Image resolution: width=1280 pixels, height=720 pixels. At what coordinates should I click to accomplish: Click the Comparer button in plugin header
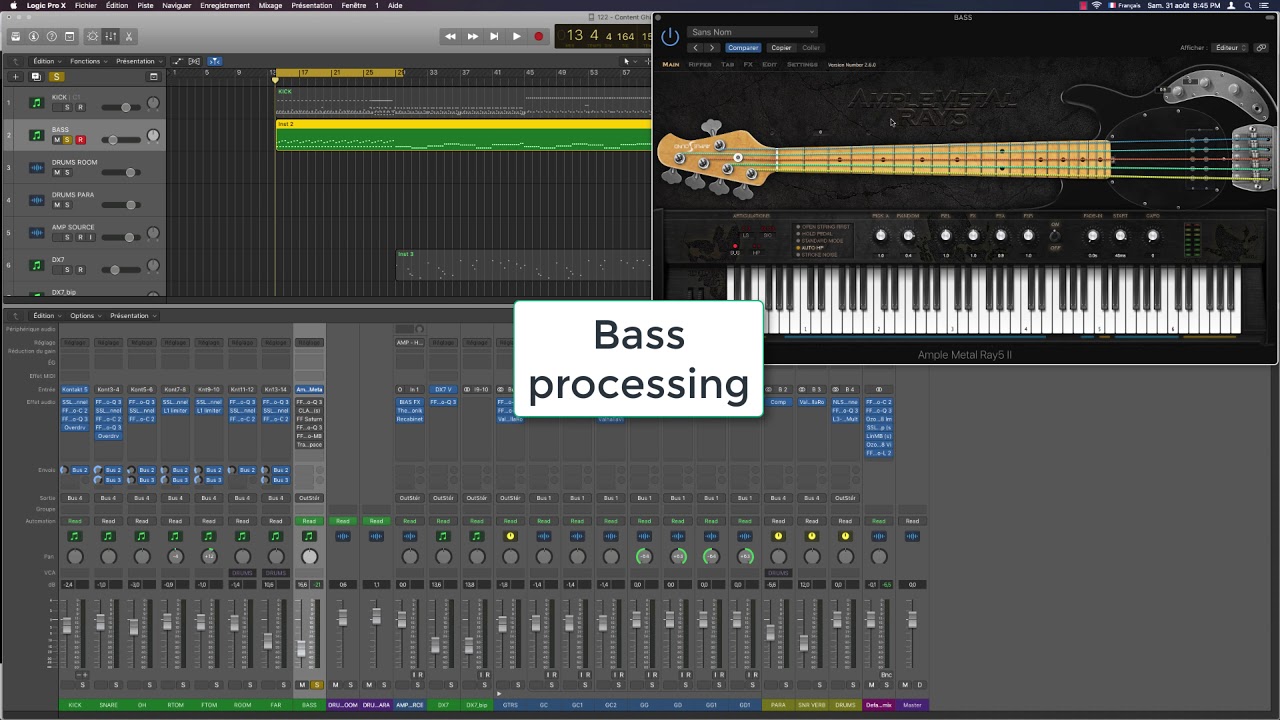(743, 47)
